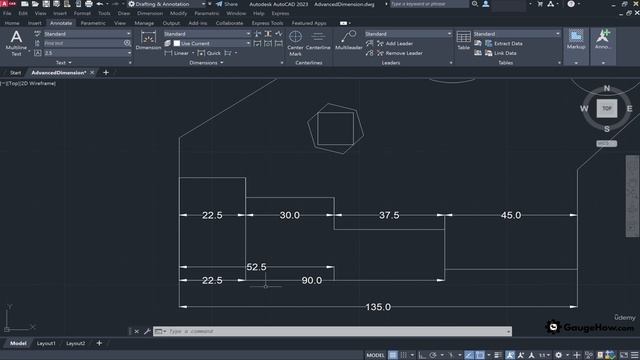Open a drawing with the Open folder icon
The image size is (640, 360).
click(35, 4)
